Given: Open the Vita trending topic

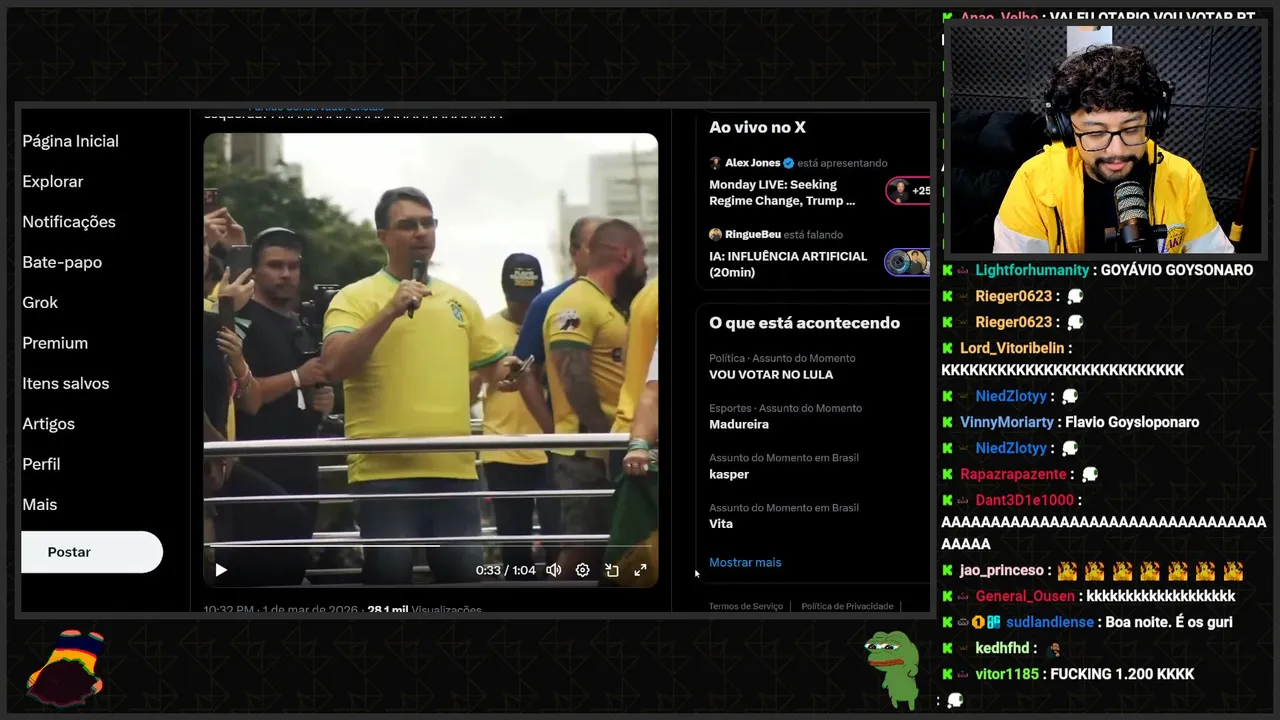Looking at the screenshot, I should coord(721,524).
